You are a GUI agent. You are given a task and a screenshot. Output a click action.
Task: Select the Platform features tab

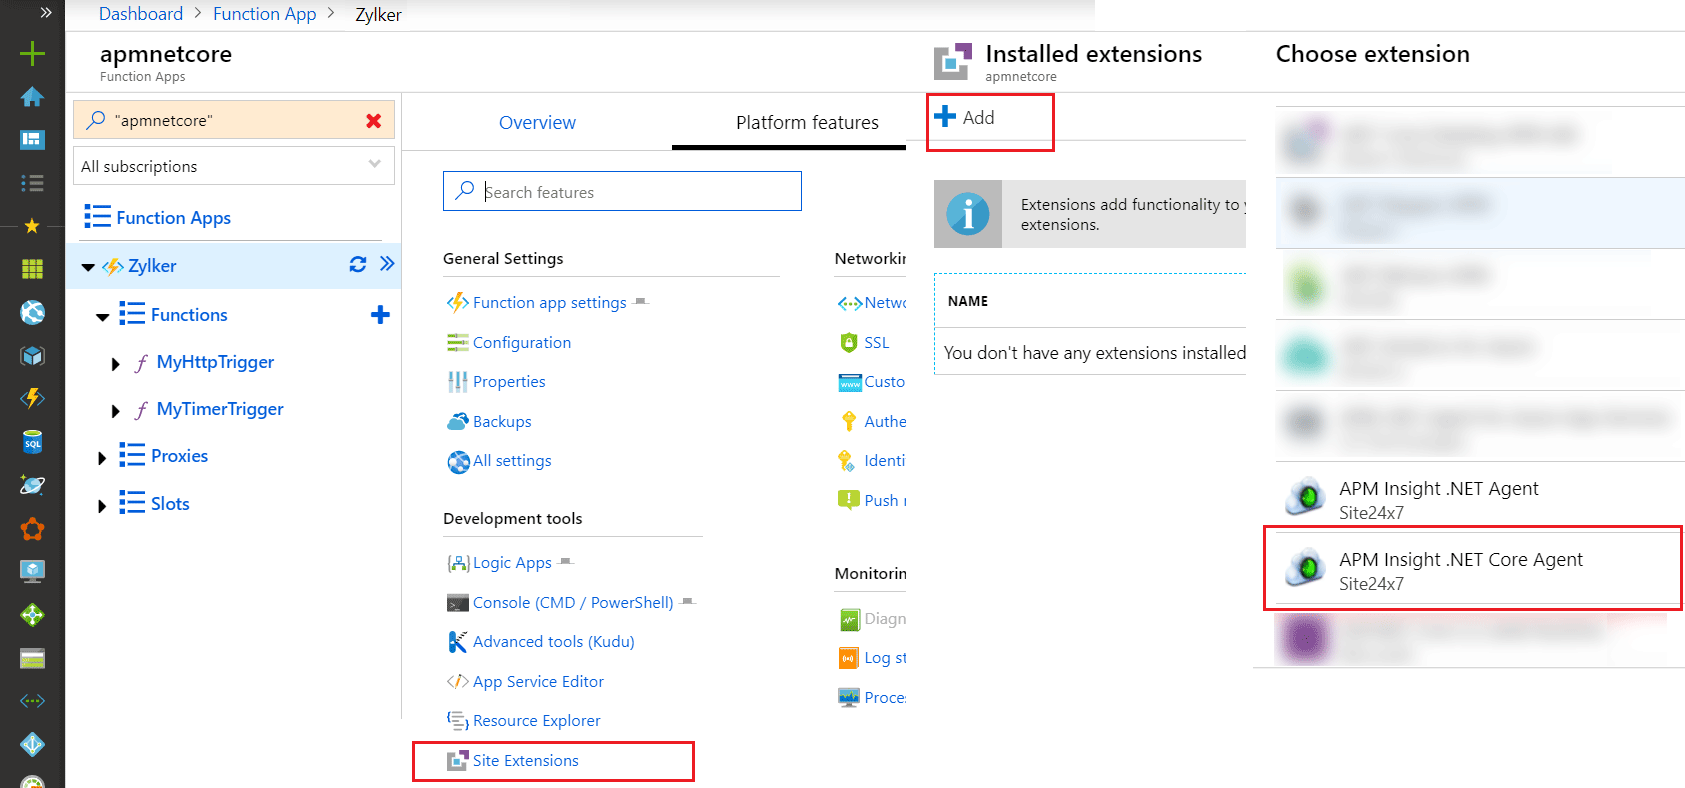pos(807,123)
